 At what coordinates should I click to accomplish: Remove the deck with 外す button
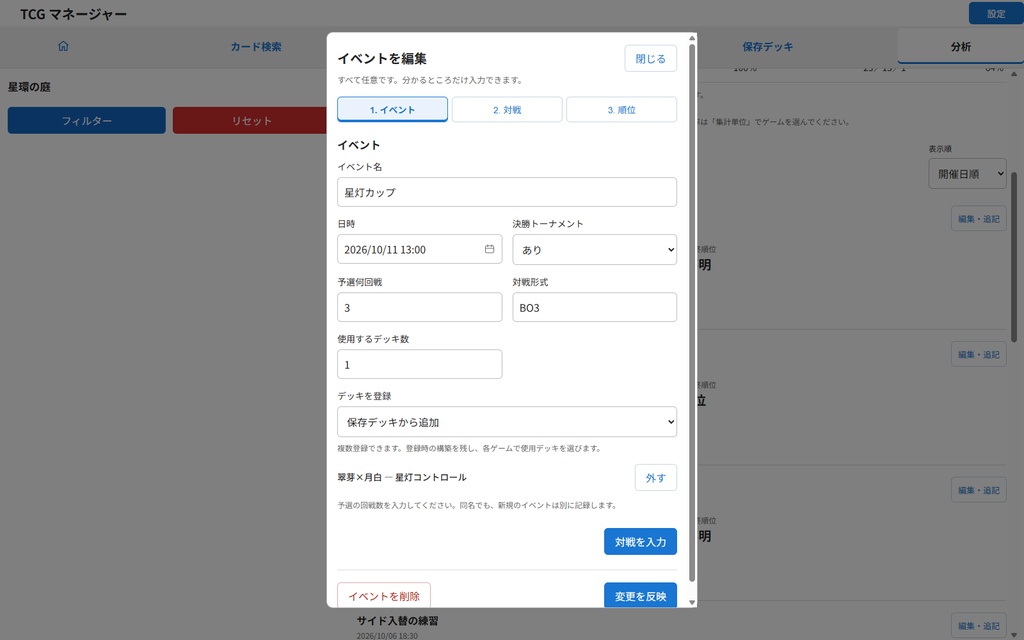click(656, 477)
